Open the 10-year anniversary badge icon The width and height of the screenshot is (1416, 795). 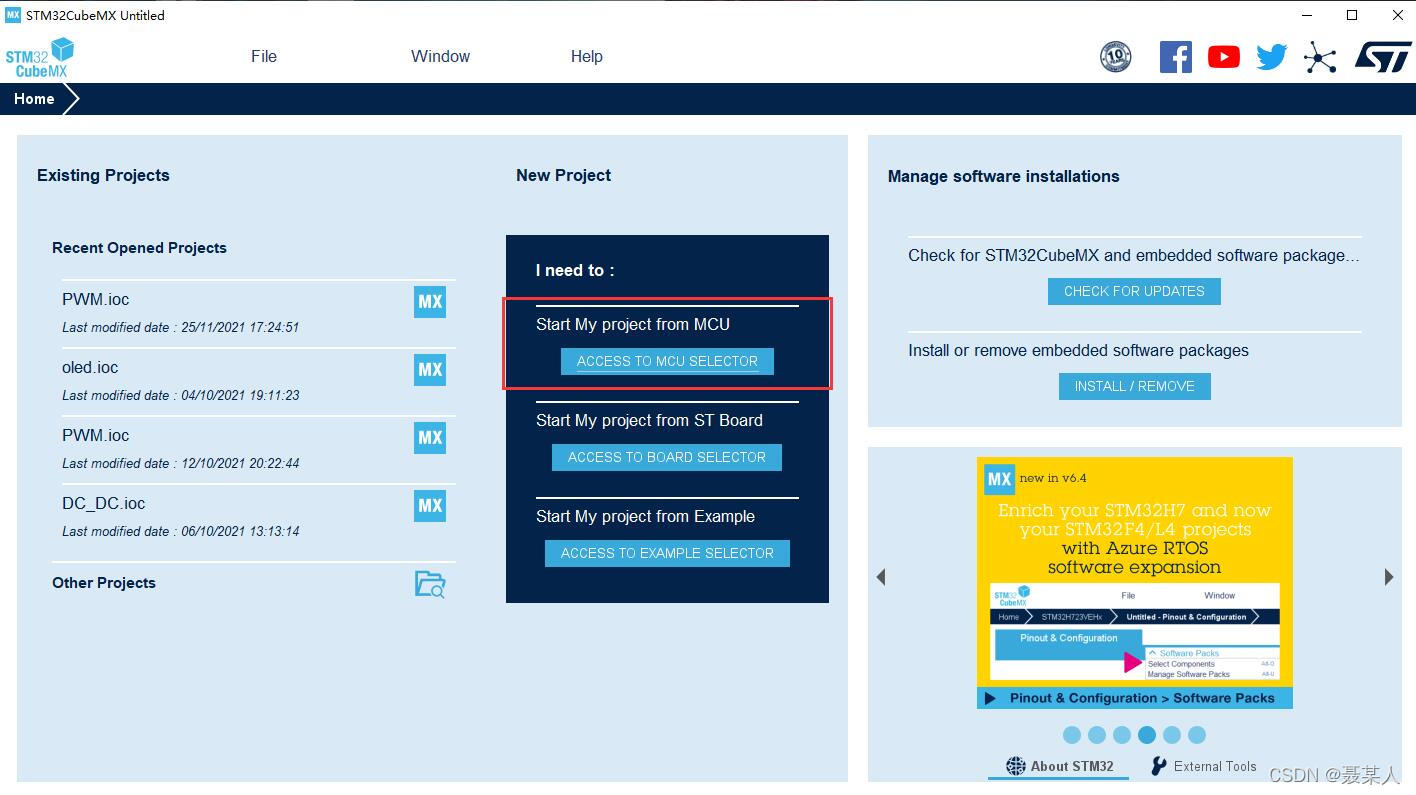click(1115, 57)
